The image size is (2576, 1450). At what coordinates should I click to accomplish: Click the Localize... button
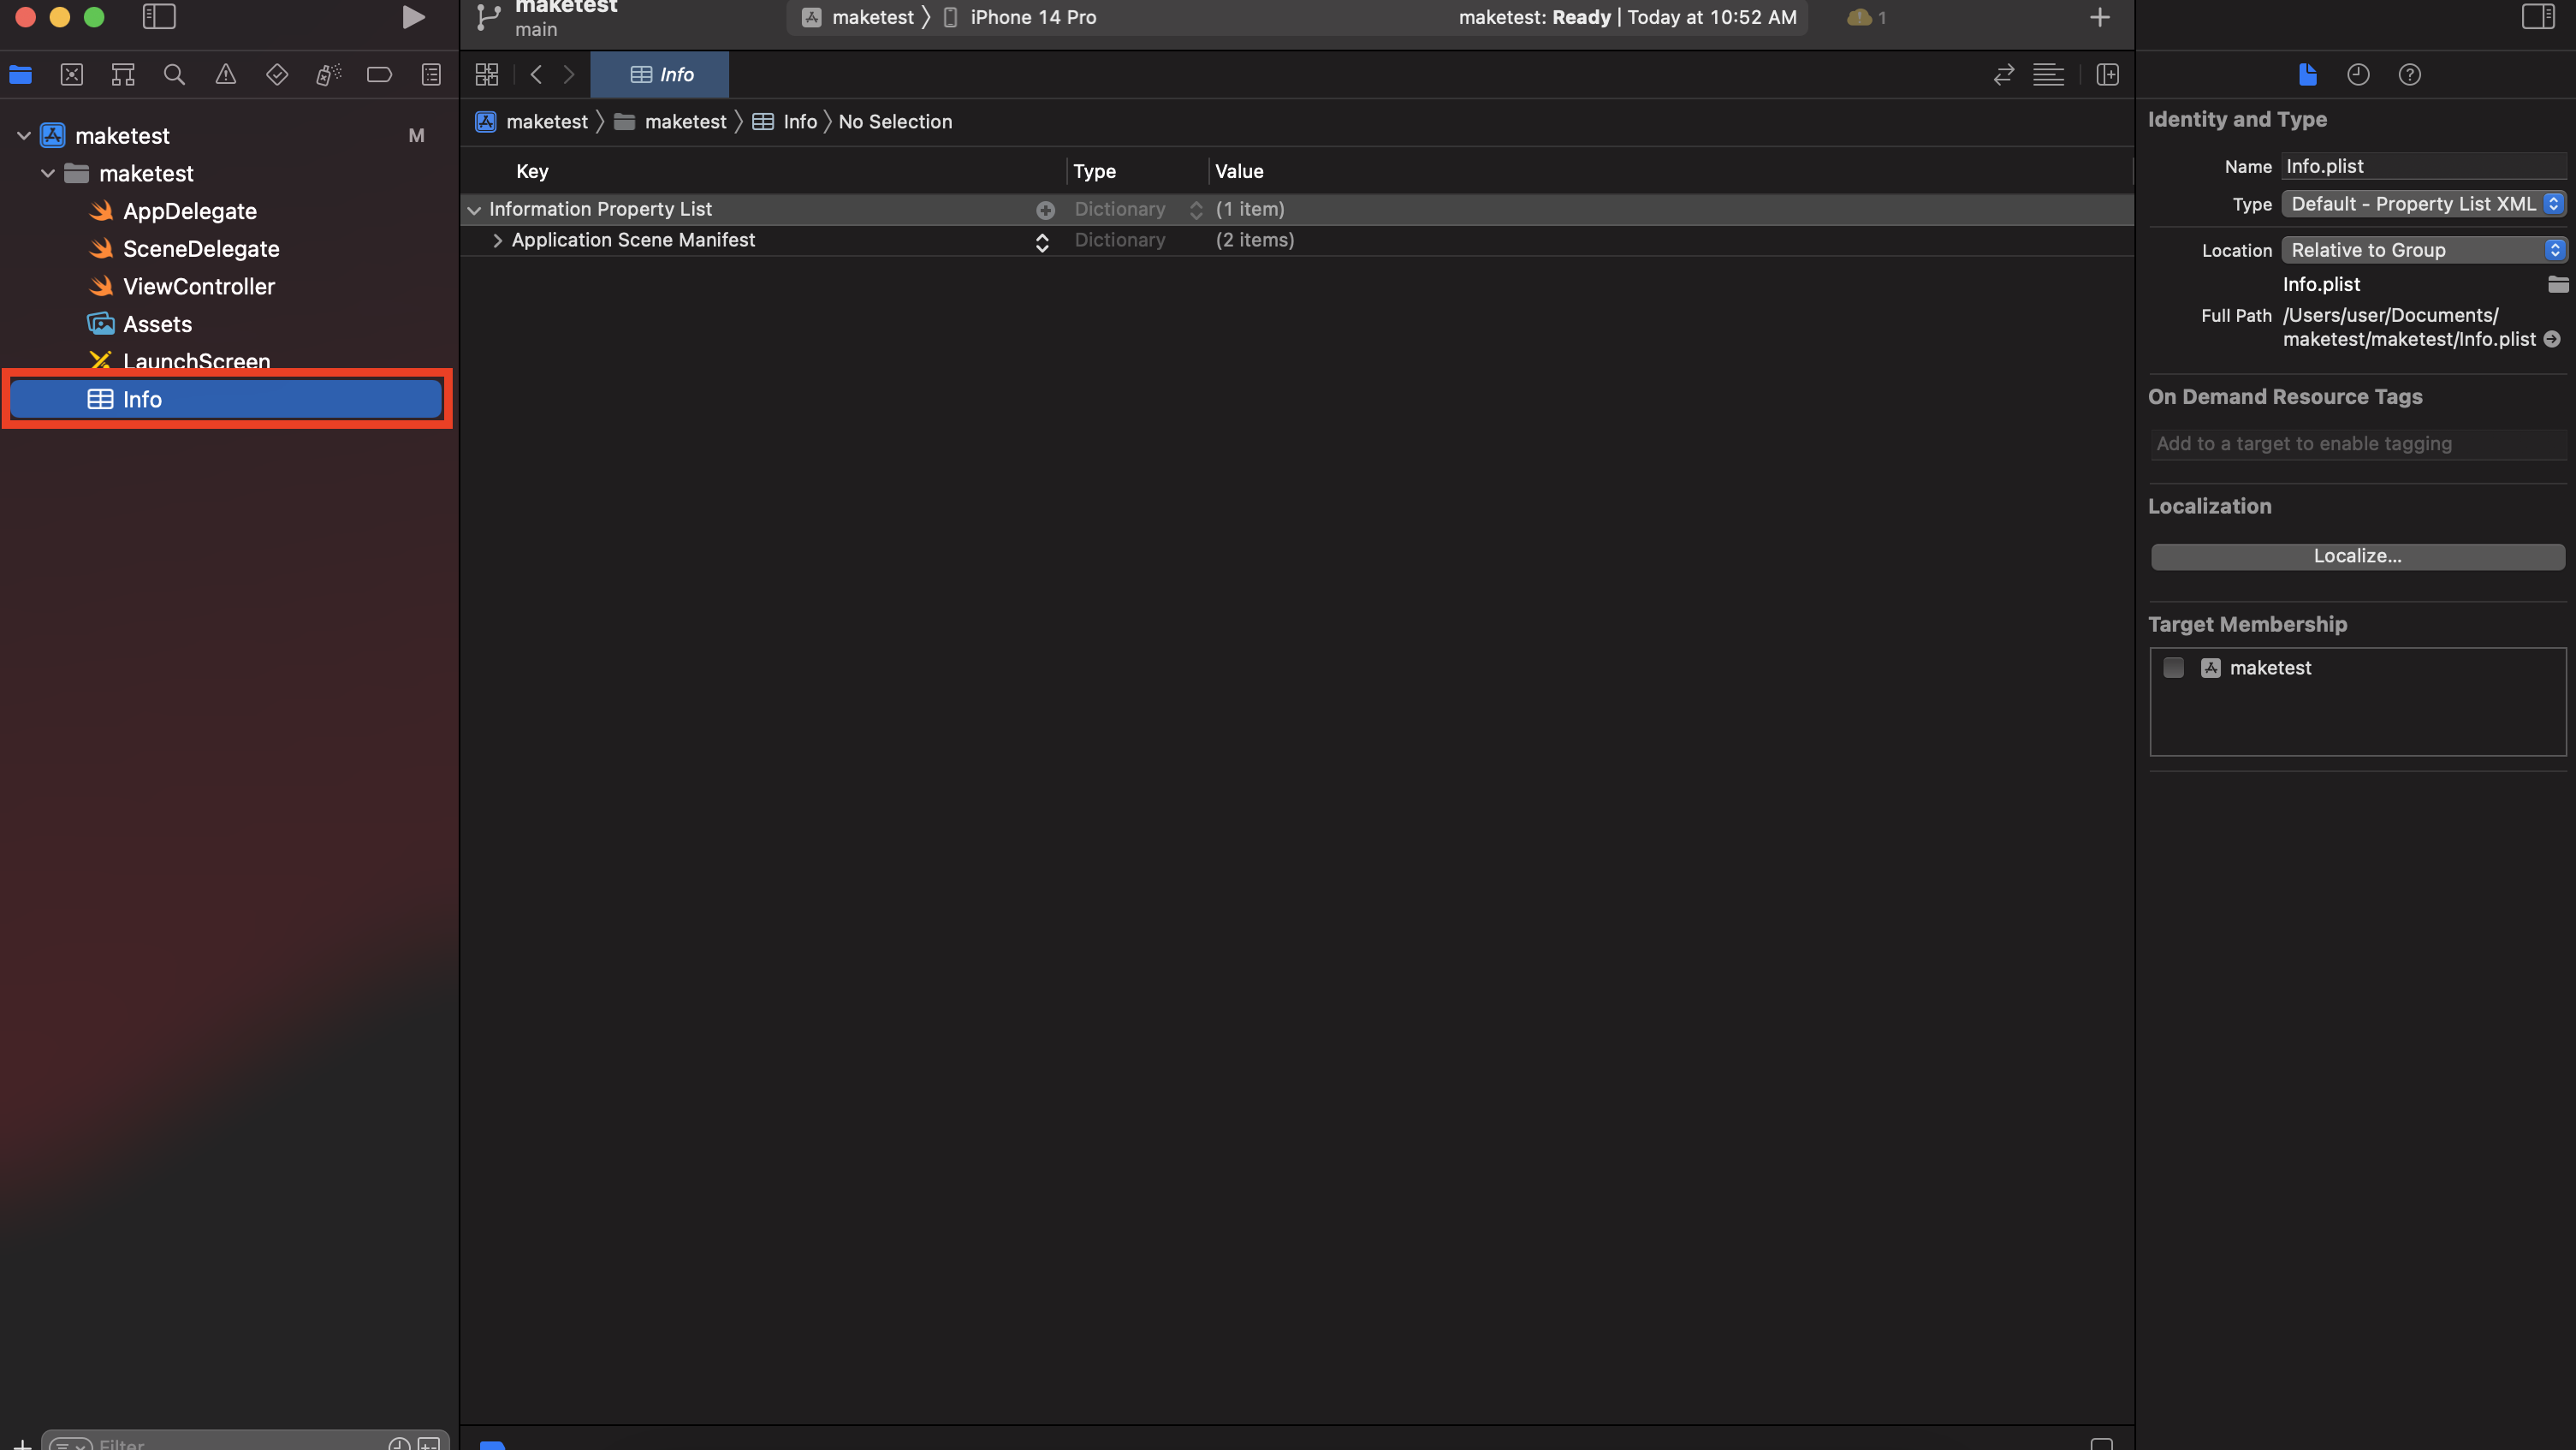pos(2357,557)
